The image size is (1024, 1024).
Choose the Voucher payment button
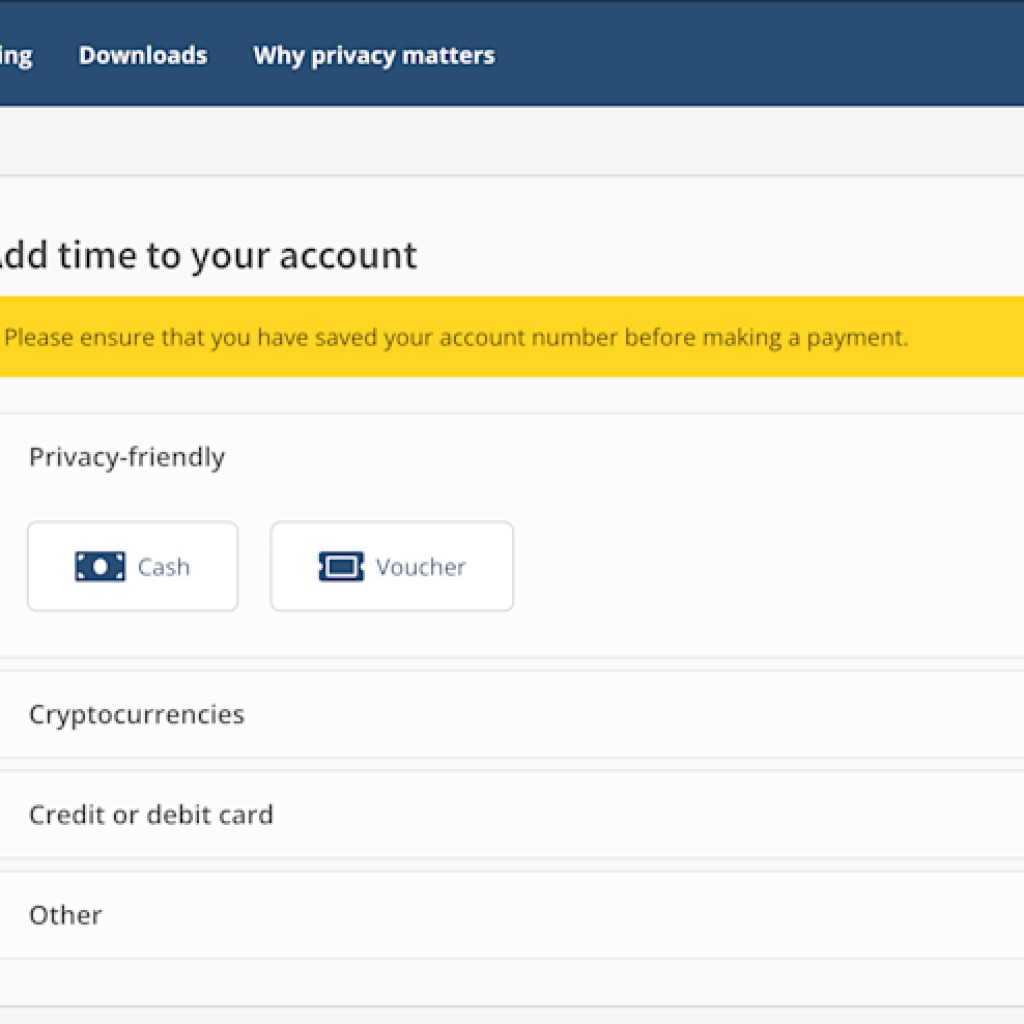click(x=391, y=566)
